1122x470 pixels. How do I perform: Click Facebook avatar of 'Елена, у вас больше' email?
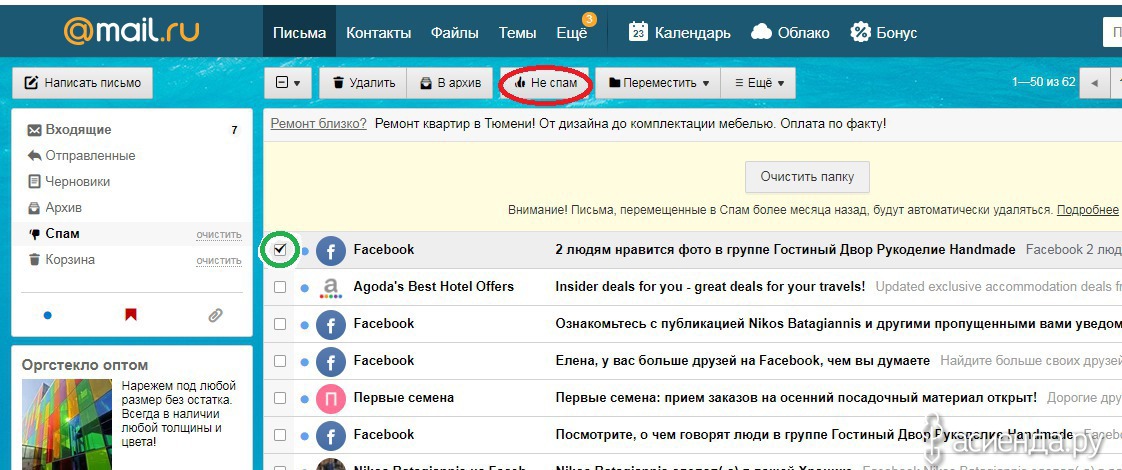coord(331,361)
